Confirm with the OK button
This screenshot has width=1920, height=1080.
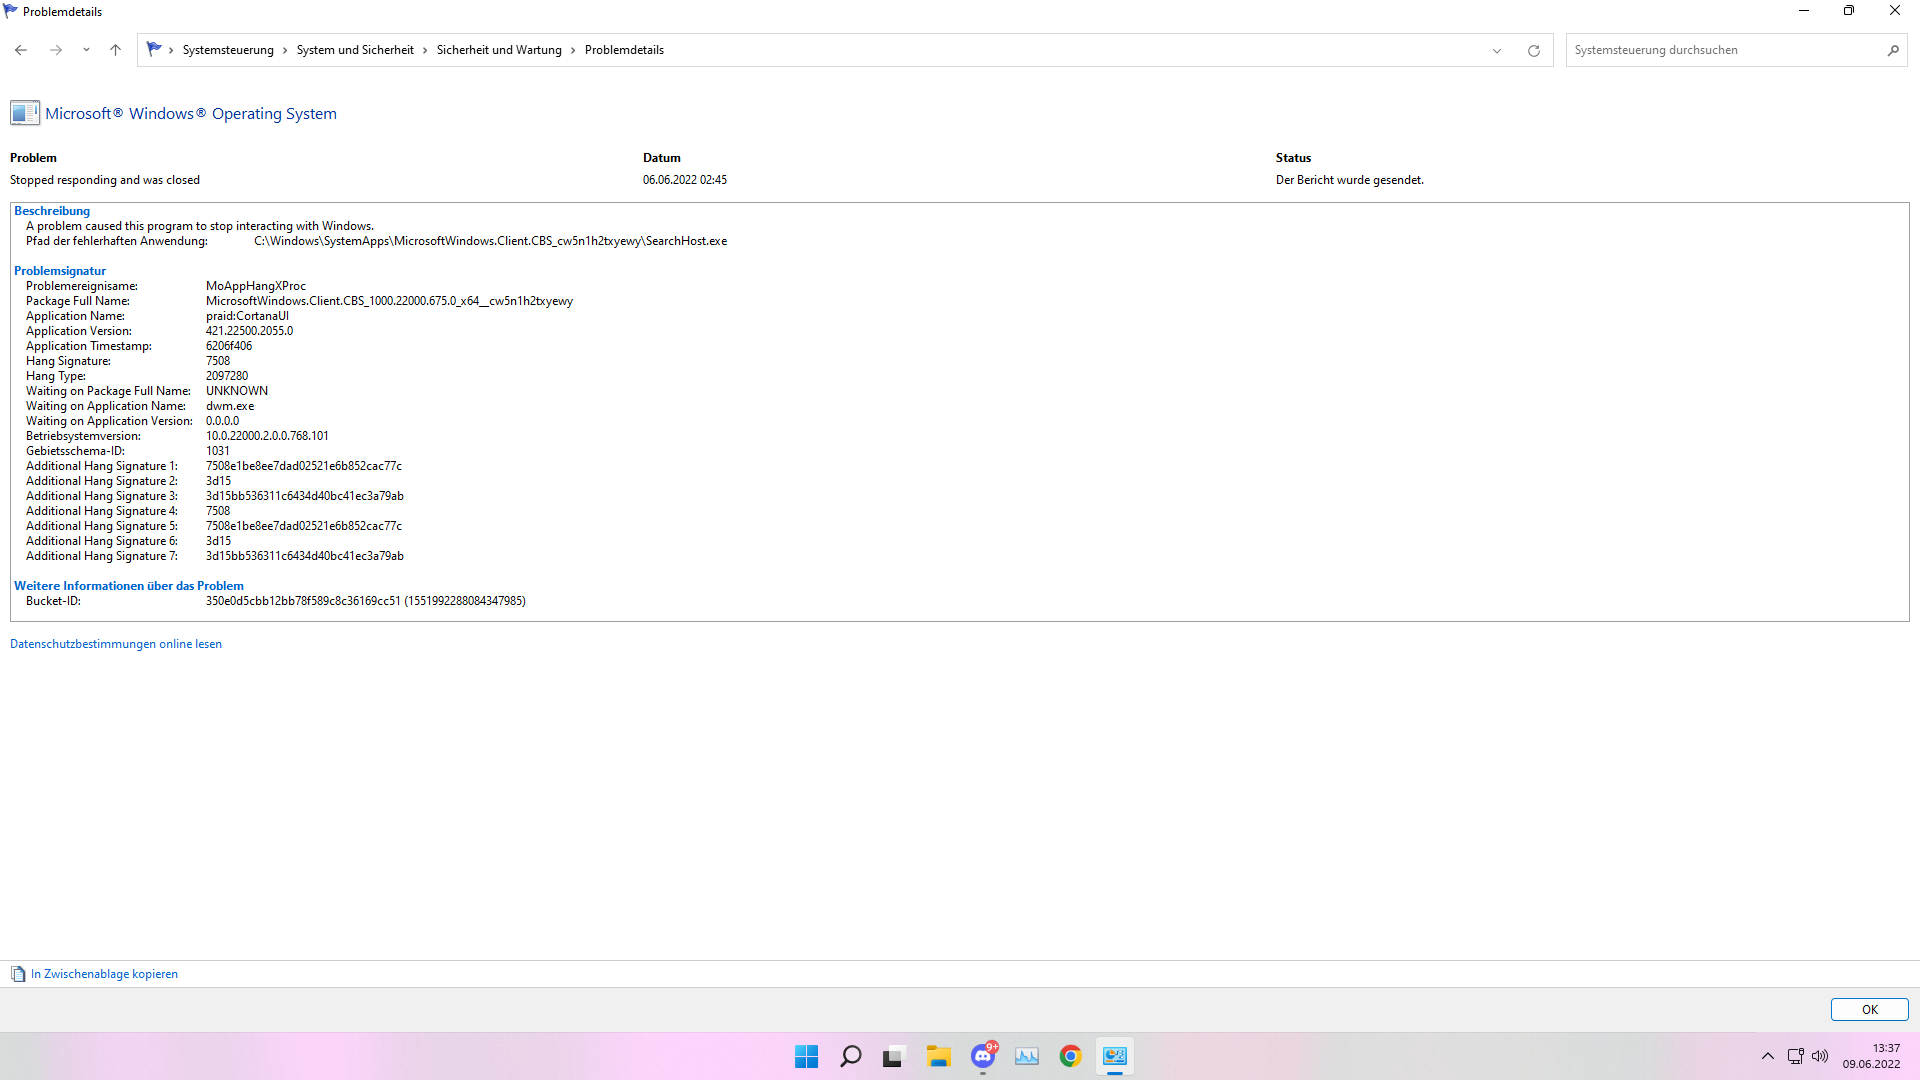point(1869,1009)
